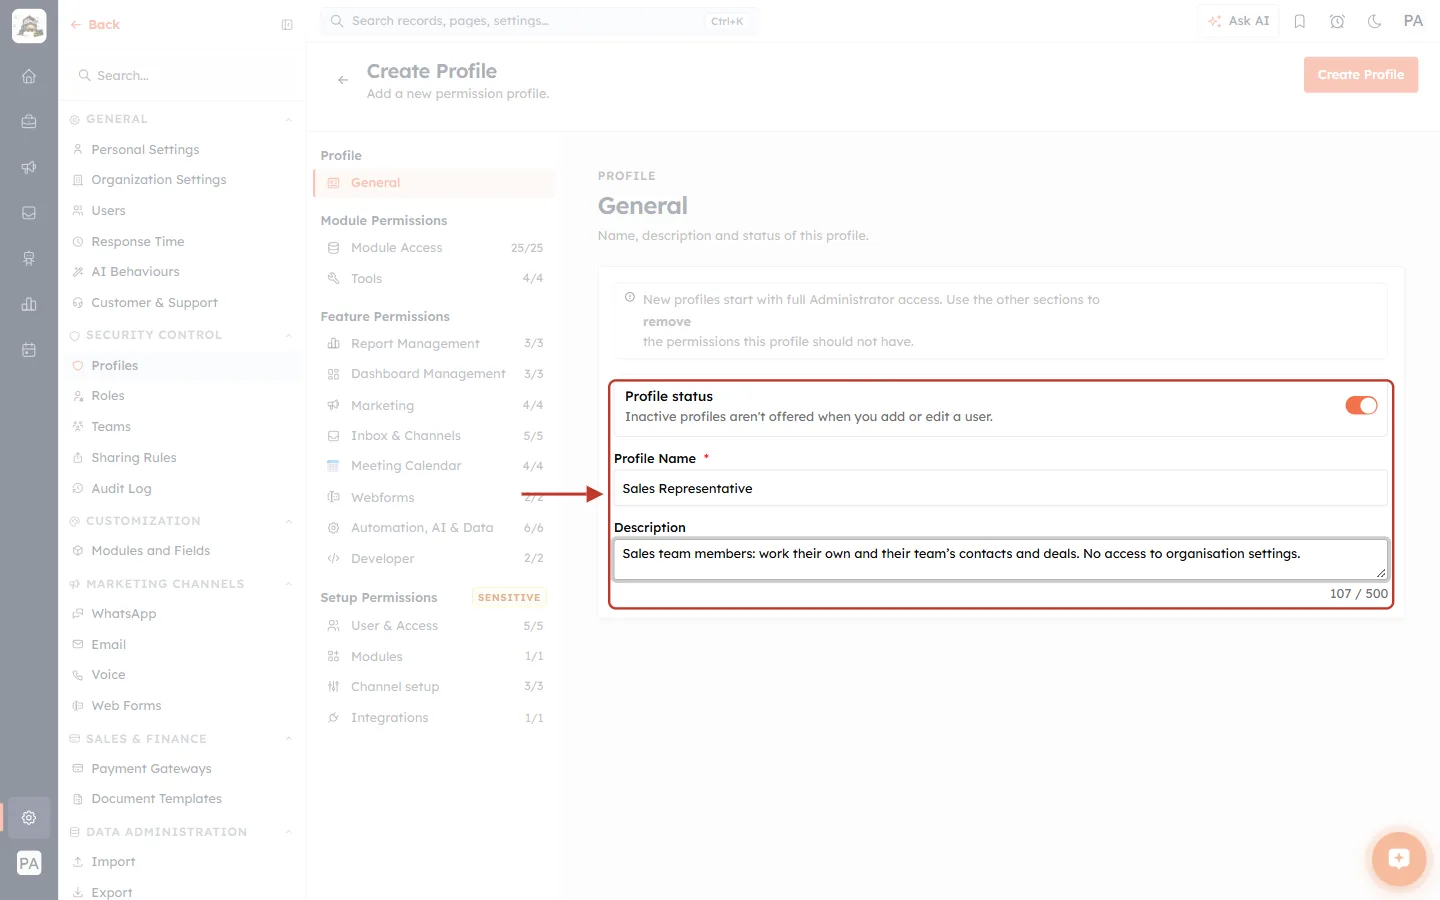Open the User & Access setup section
The image size is (1440, 900).
[x=435, y=626]
